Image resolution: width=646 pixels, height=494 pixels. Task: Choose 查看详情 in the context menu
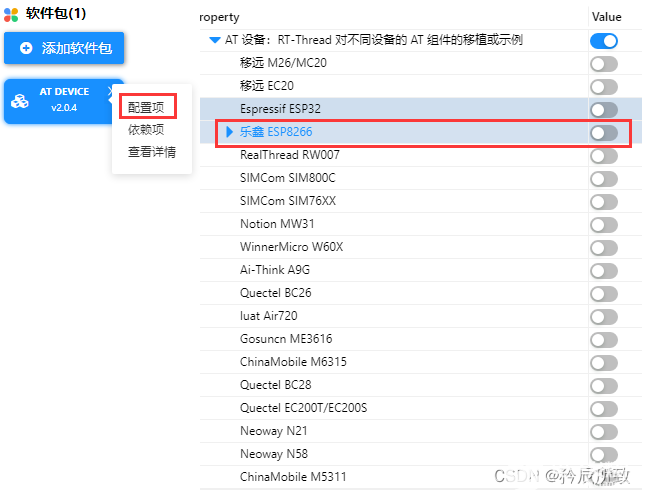pos(152,152)
